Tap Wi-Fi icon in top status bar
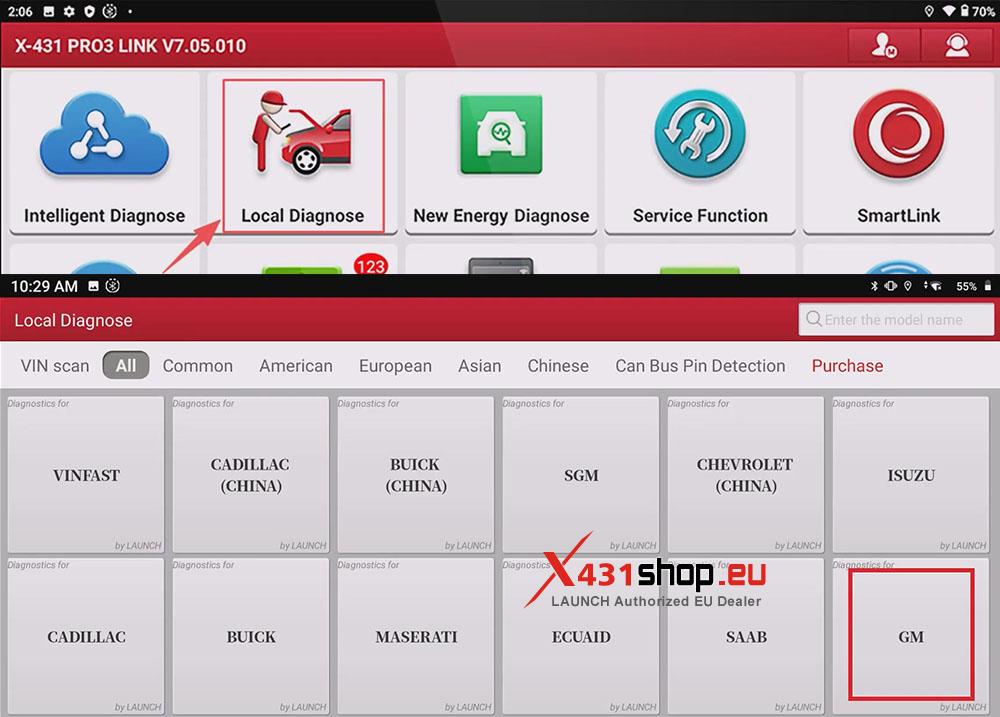This screenshot has width=1000, height=717. tap(948, 11)
